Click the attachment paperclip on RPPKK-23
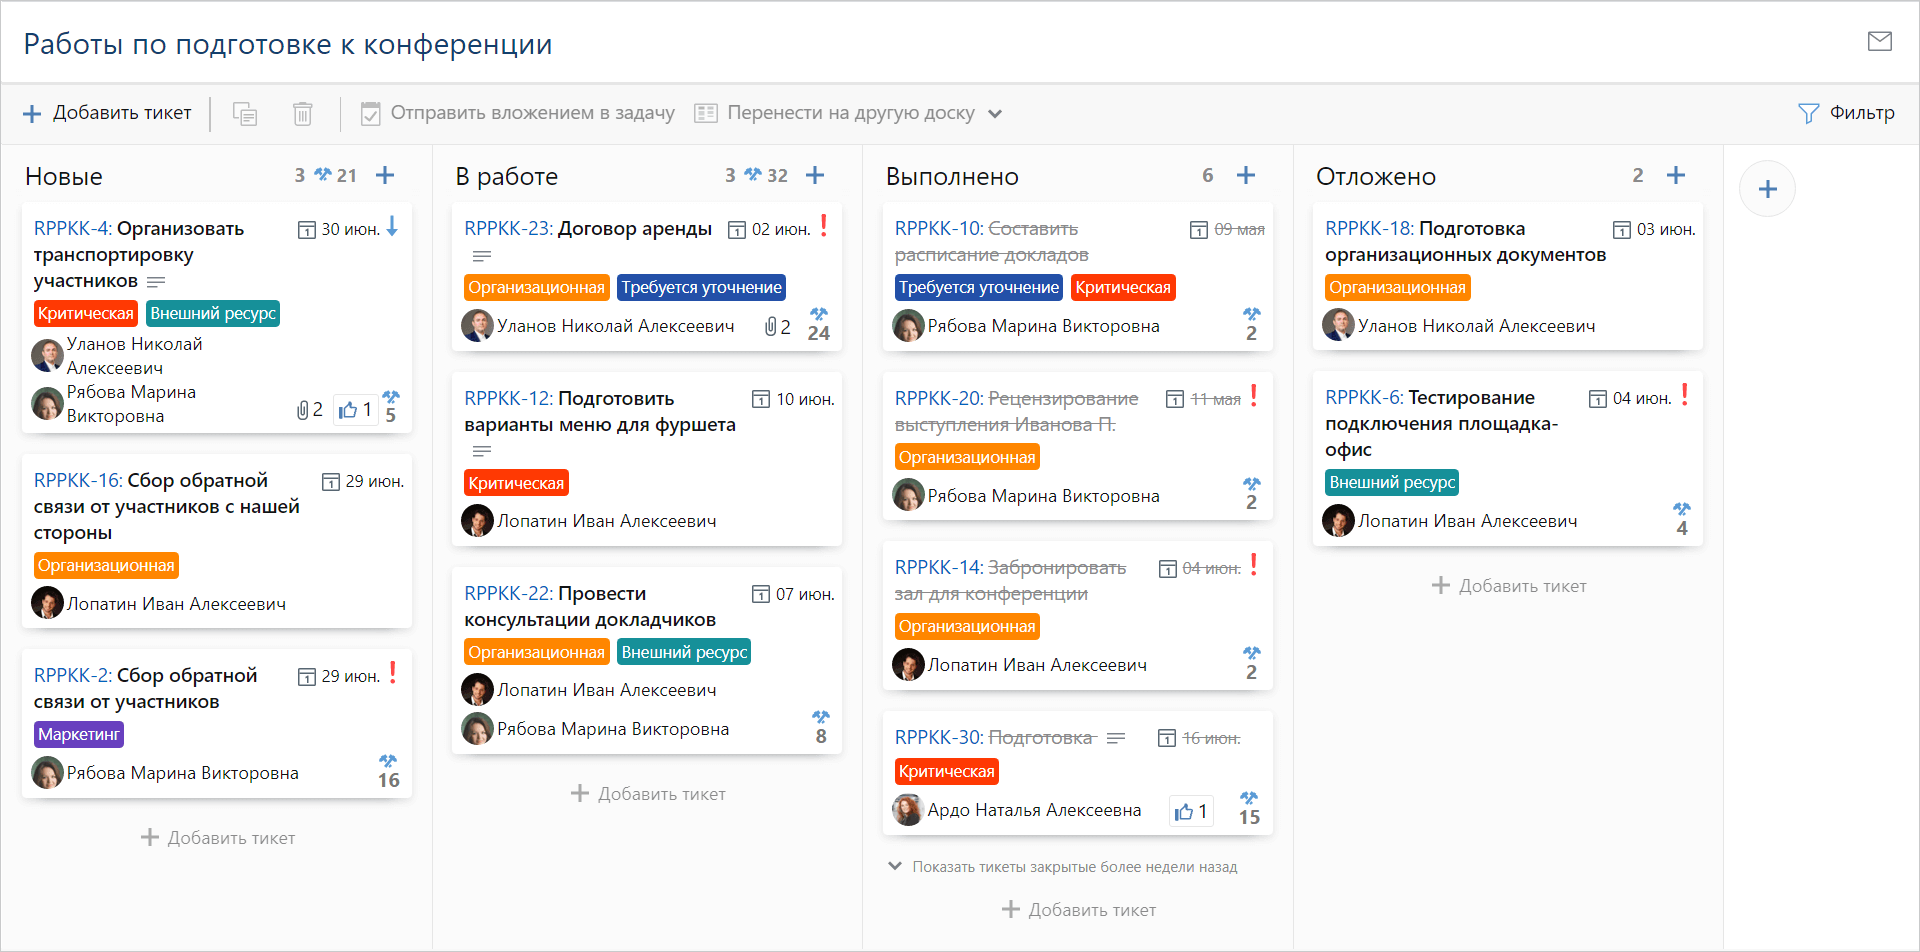 (x=771, y=327)
